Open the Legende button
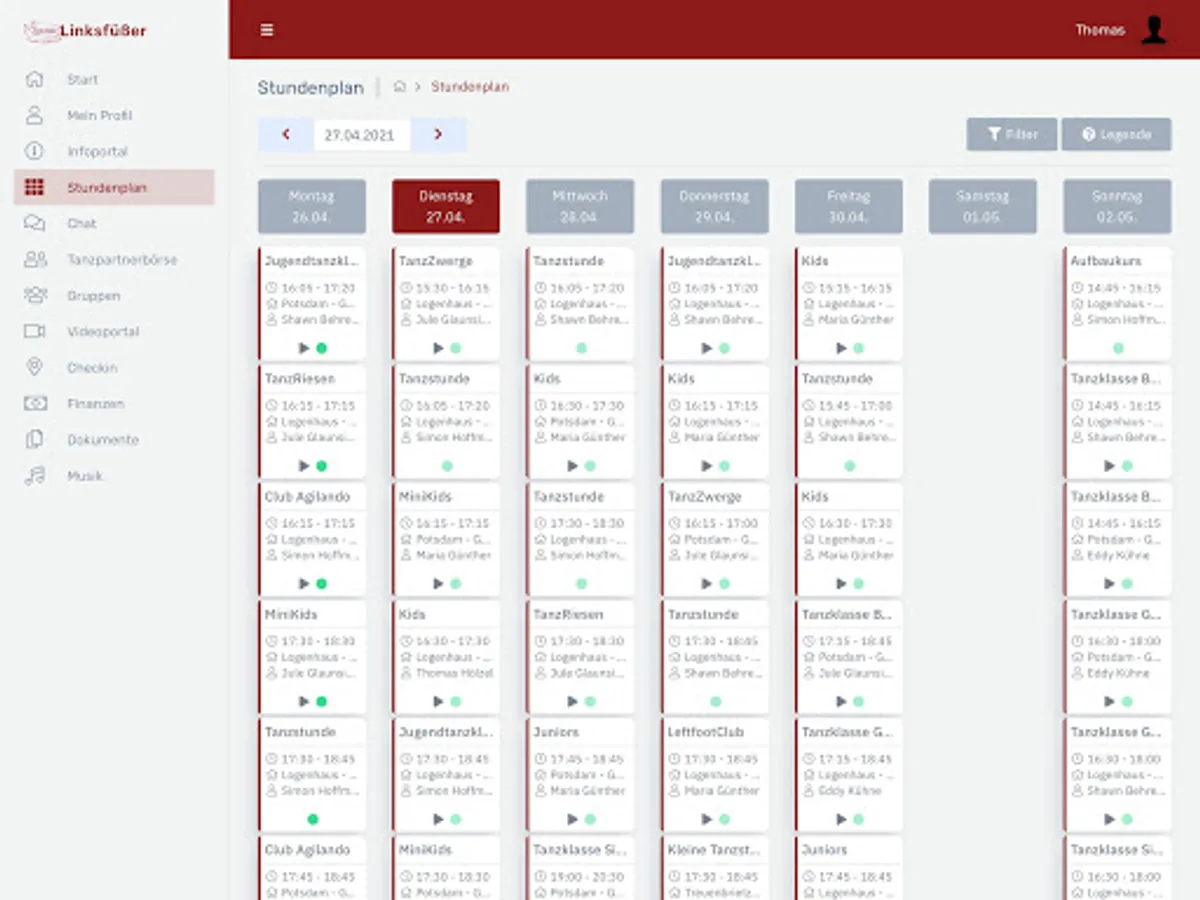Viewport: 1200px width, 900px height. point(1116,135)
